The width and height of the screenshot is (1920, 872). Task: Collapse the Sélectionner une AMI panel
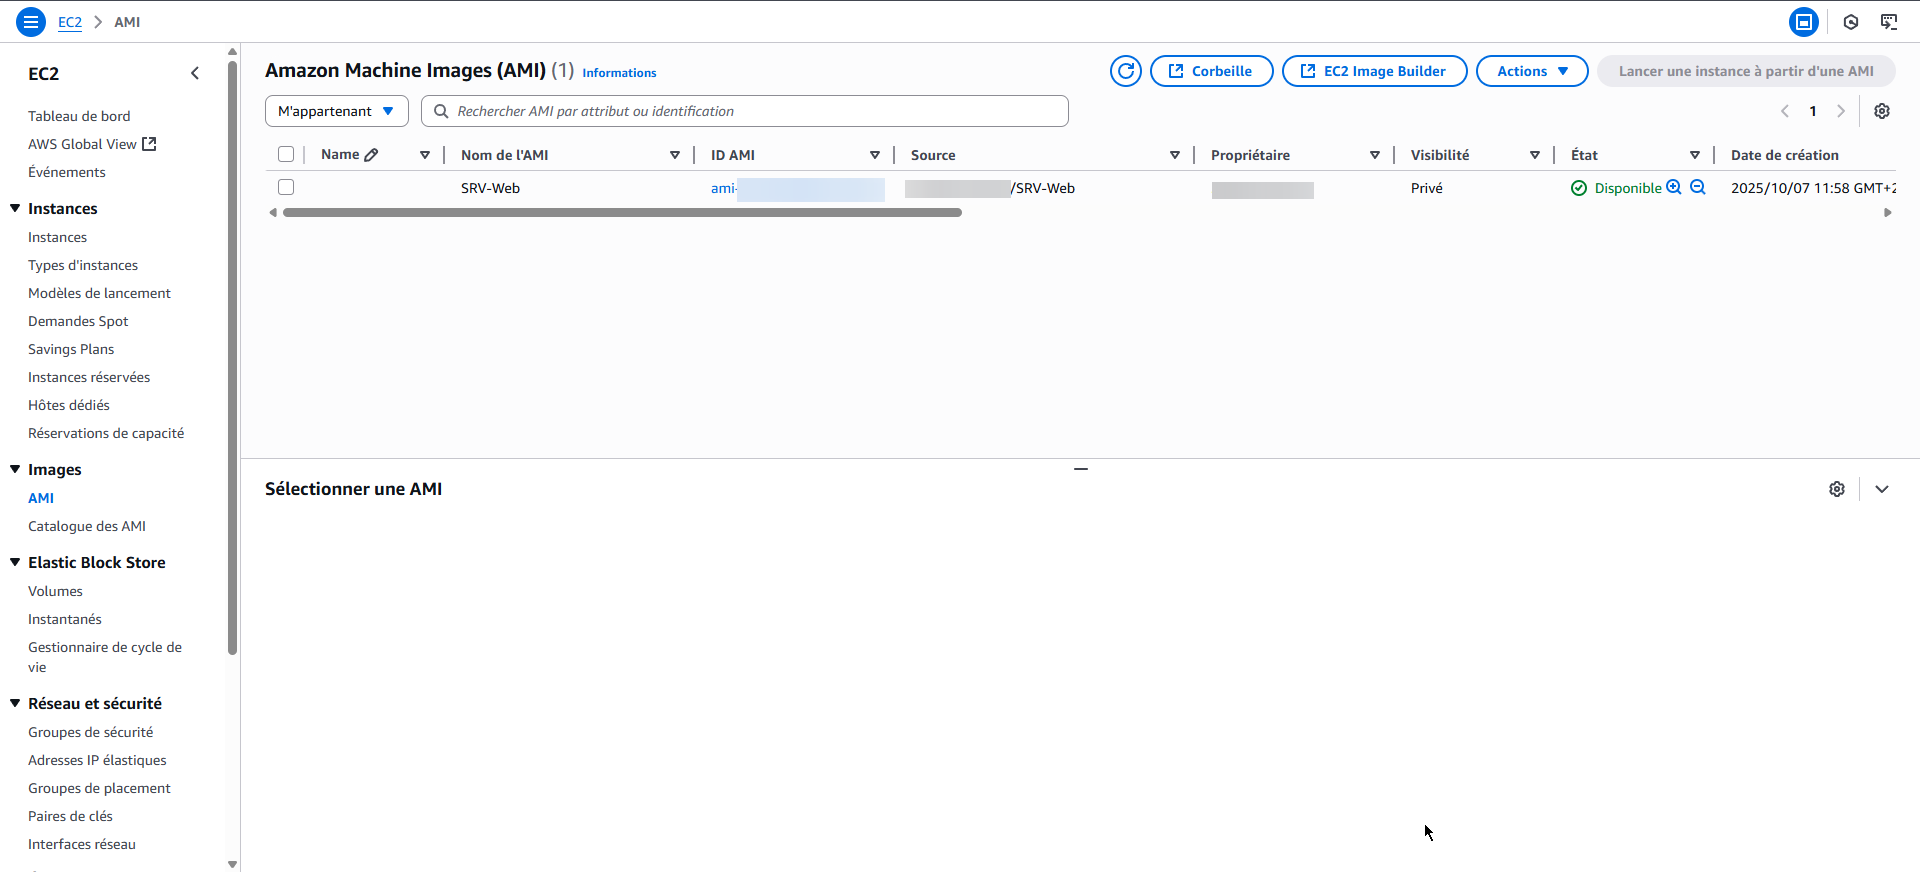coord(1882,489)
